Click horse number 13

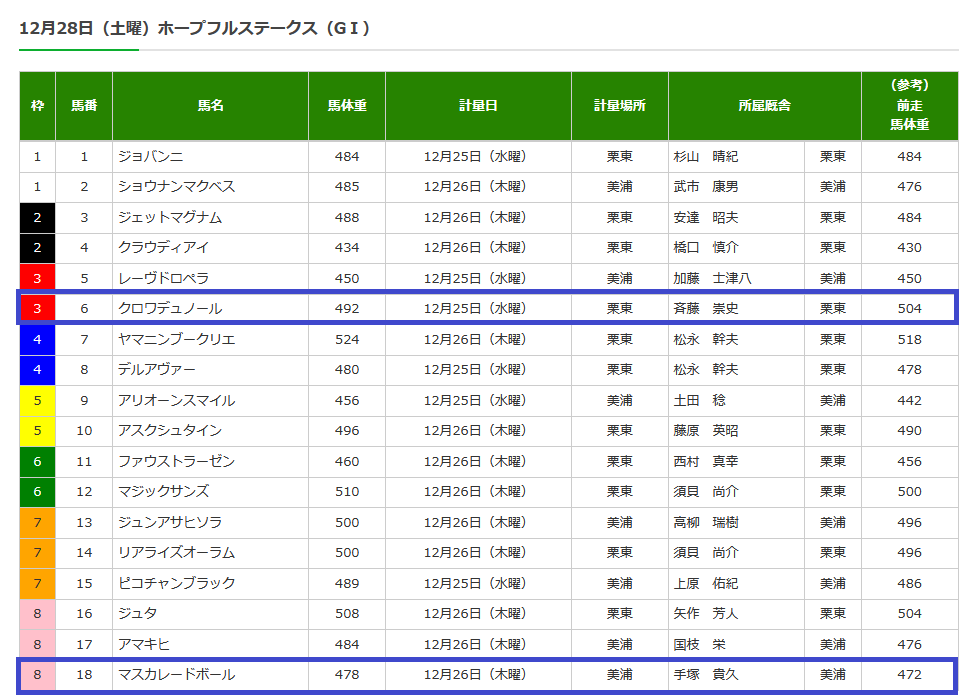pyautogui.click(x=84, y=523)
